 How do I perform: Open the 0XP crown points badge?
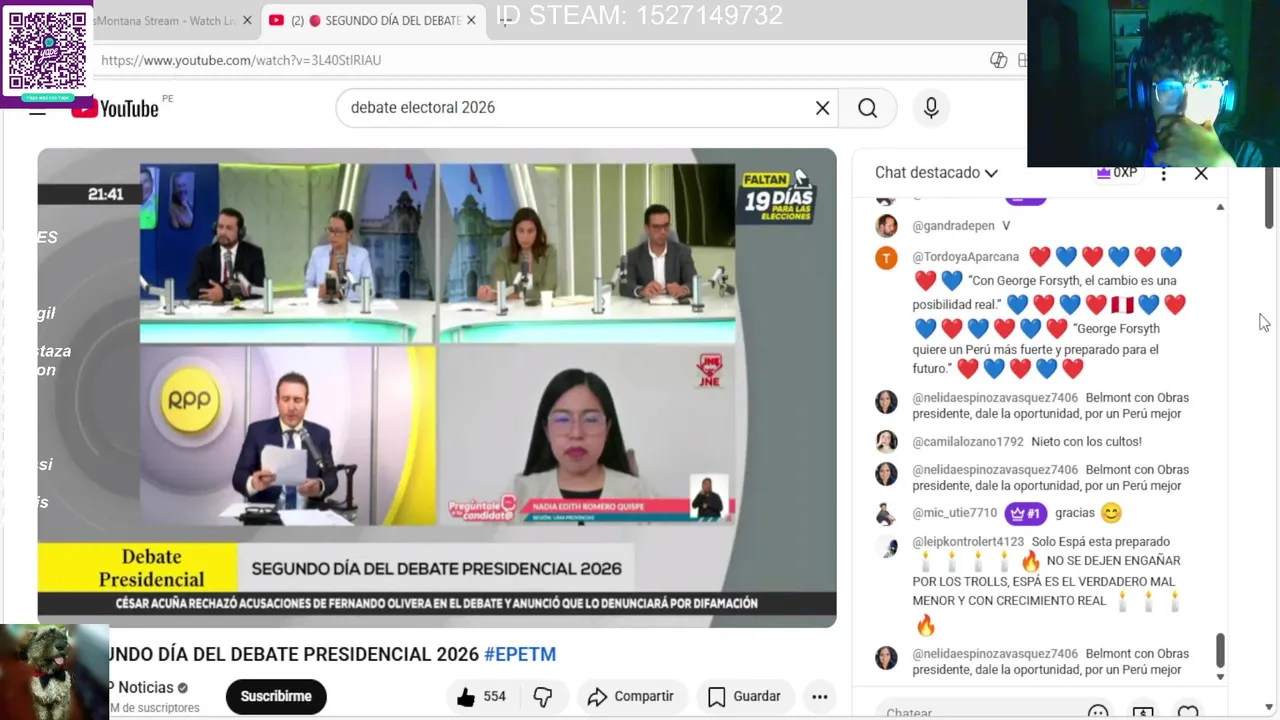point(1117,173)
